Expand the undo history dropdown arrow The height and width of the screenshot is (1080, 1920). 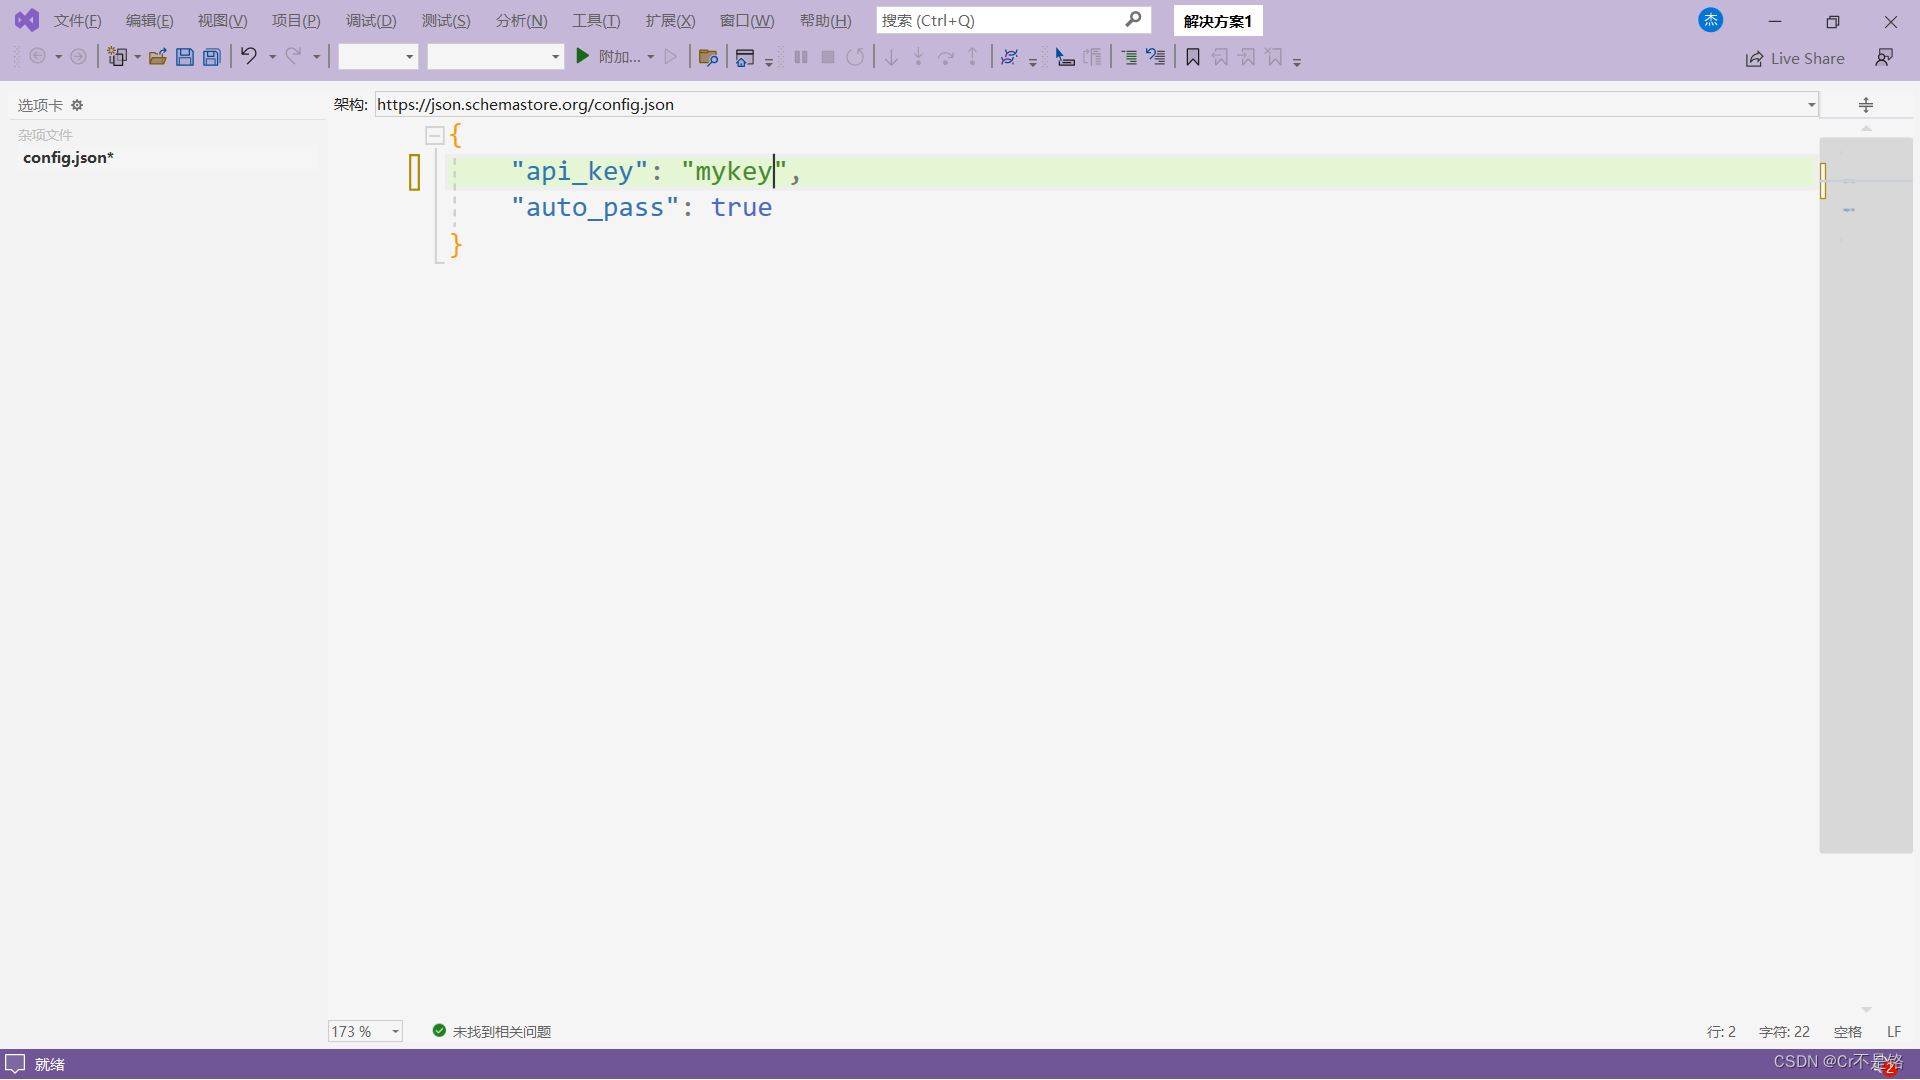[272, 57]
